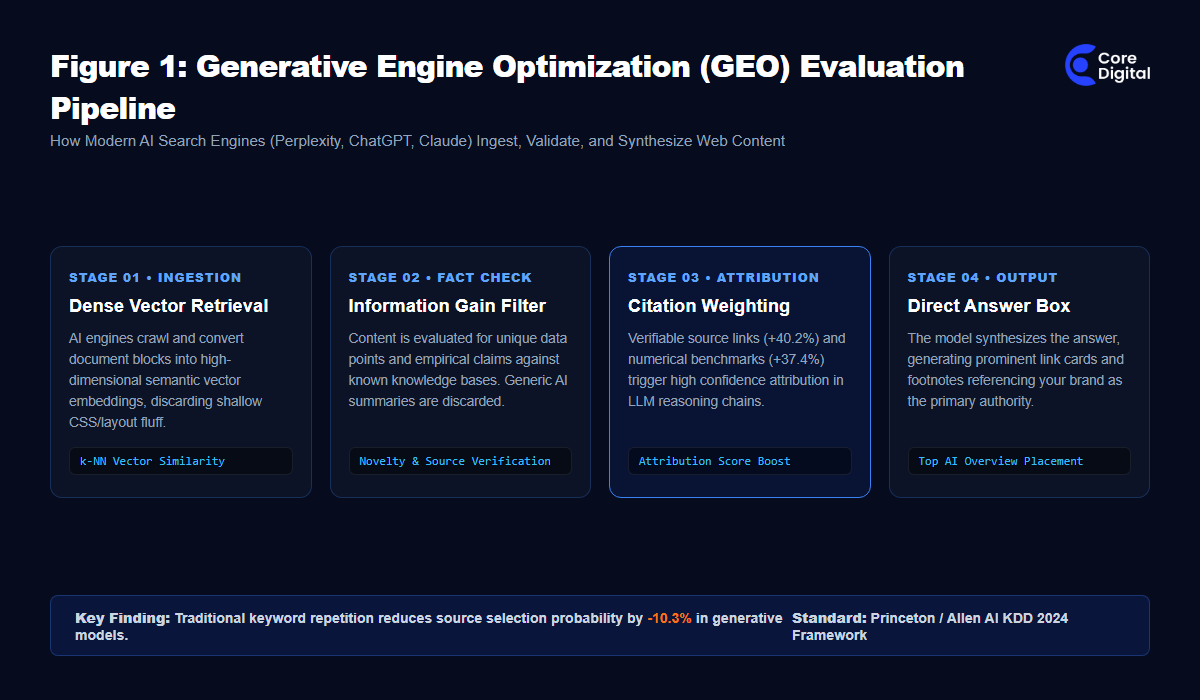The image size is (1200, 700).
Task: Click the "Attribution Score Boost" tag
Action: pyautogui.click(x=740, y=461)
